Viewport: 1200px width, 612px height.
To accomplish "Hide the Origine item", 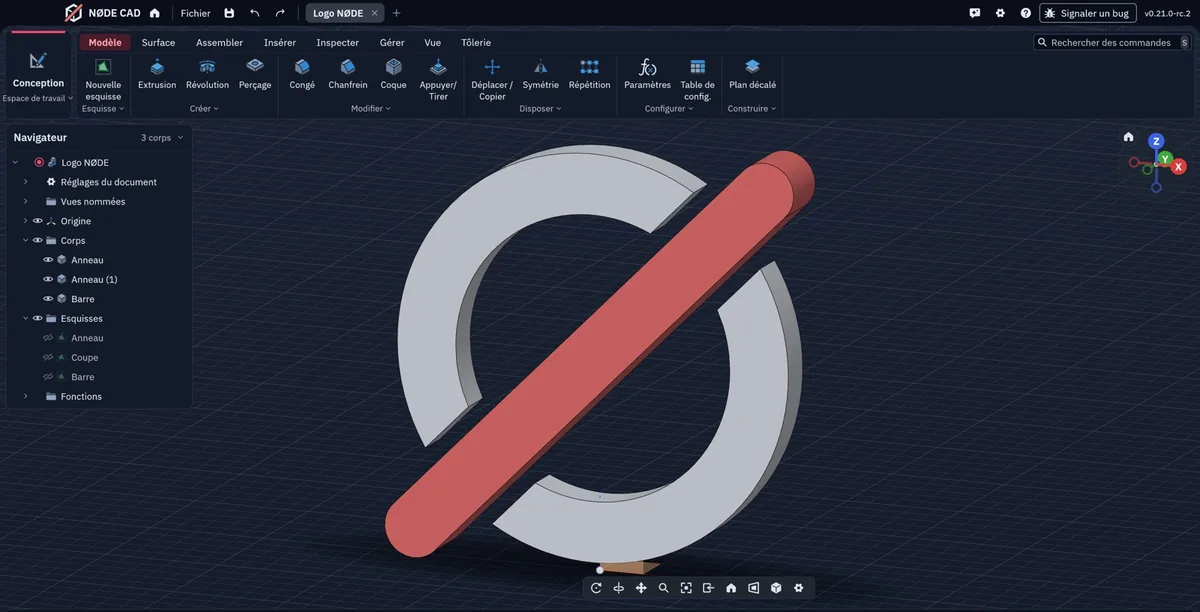I will click(x=37, y=221).
